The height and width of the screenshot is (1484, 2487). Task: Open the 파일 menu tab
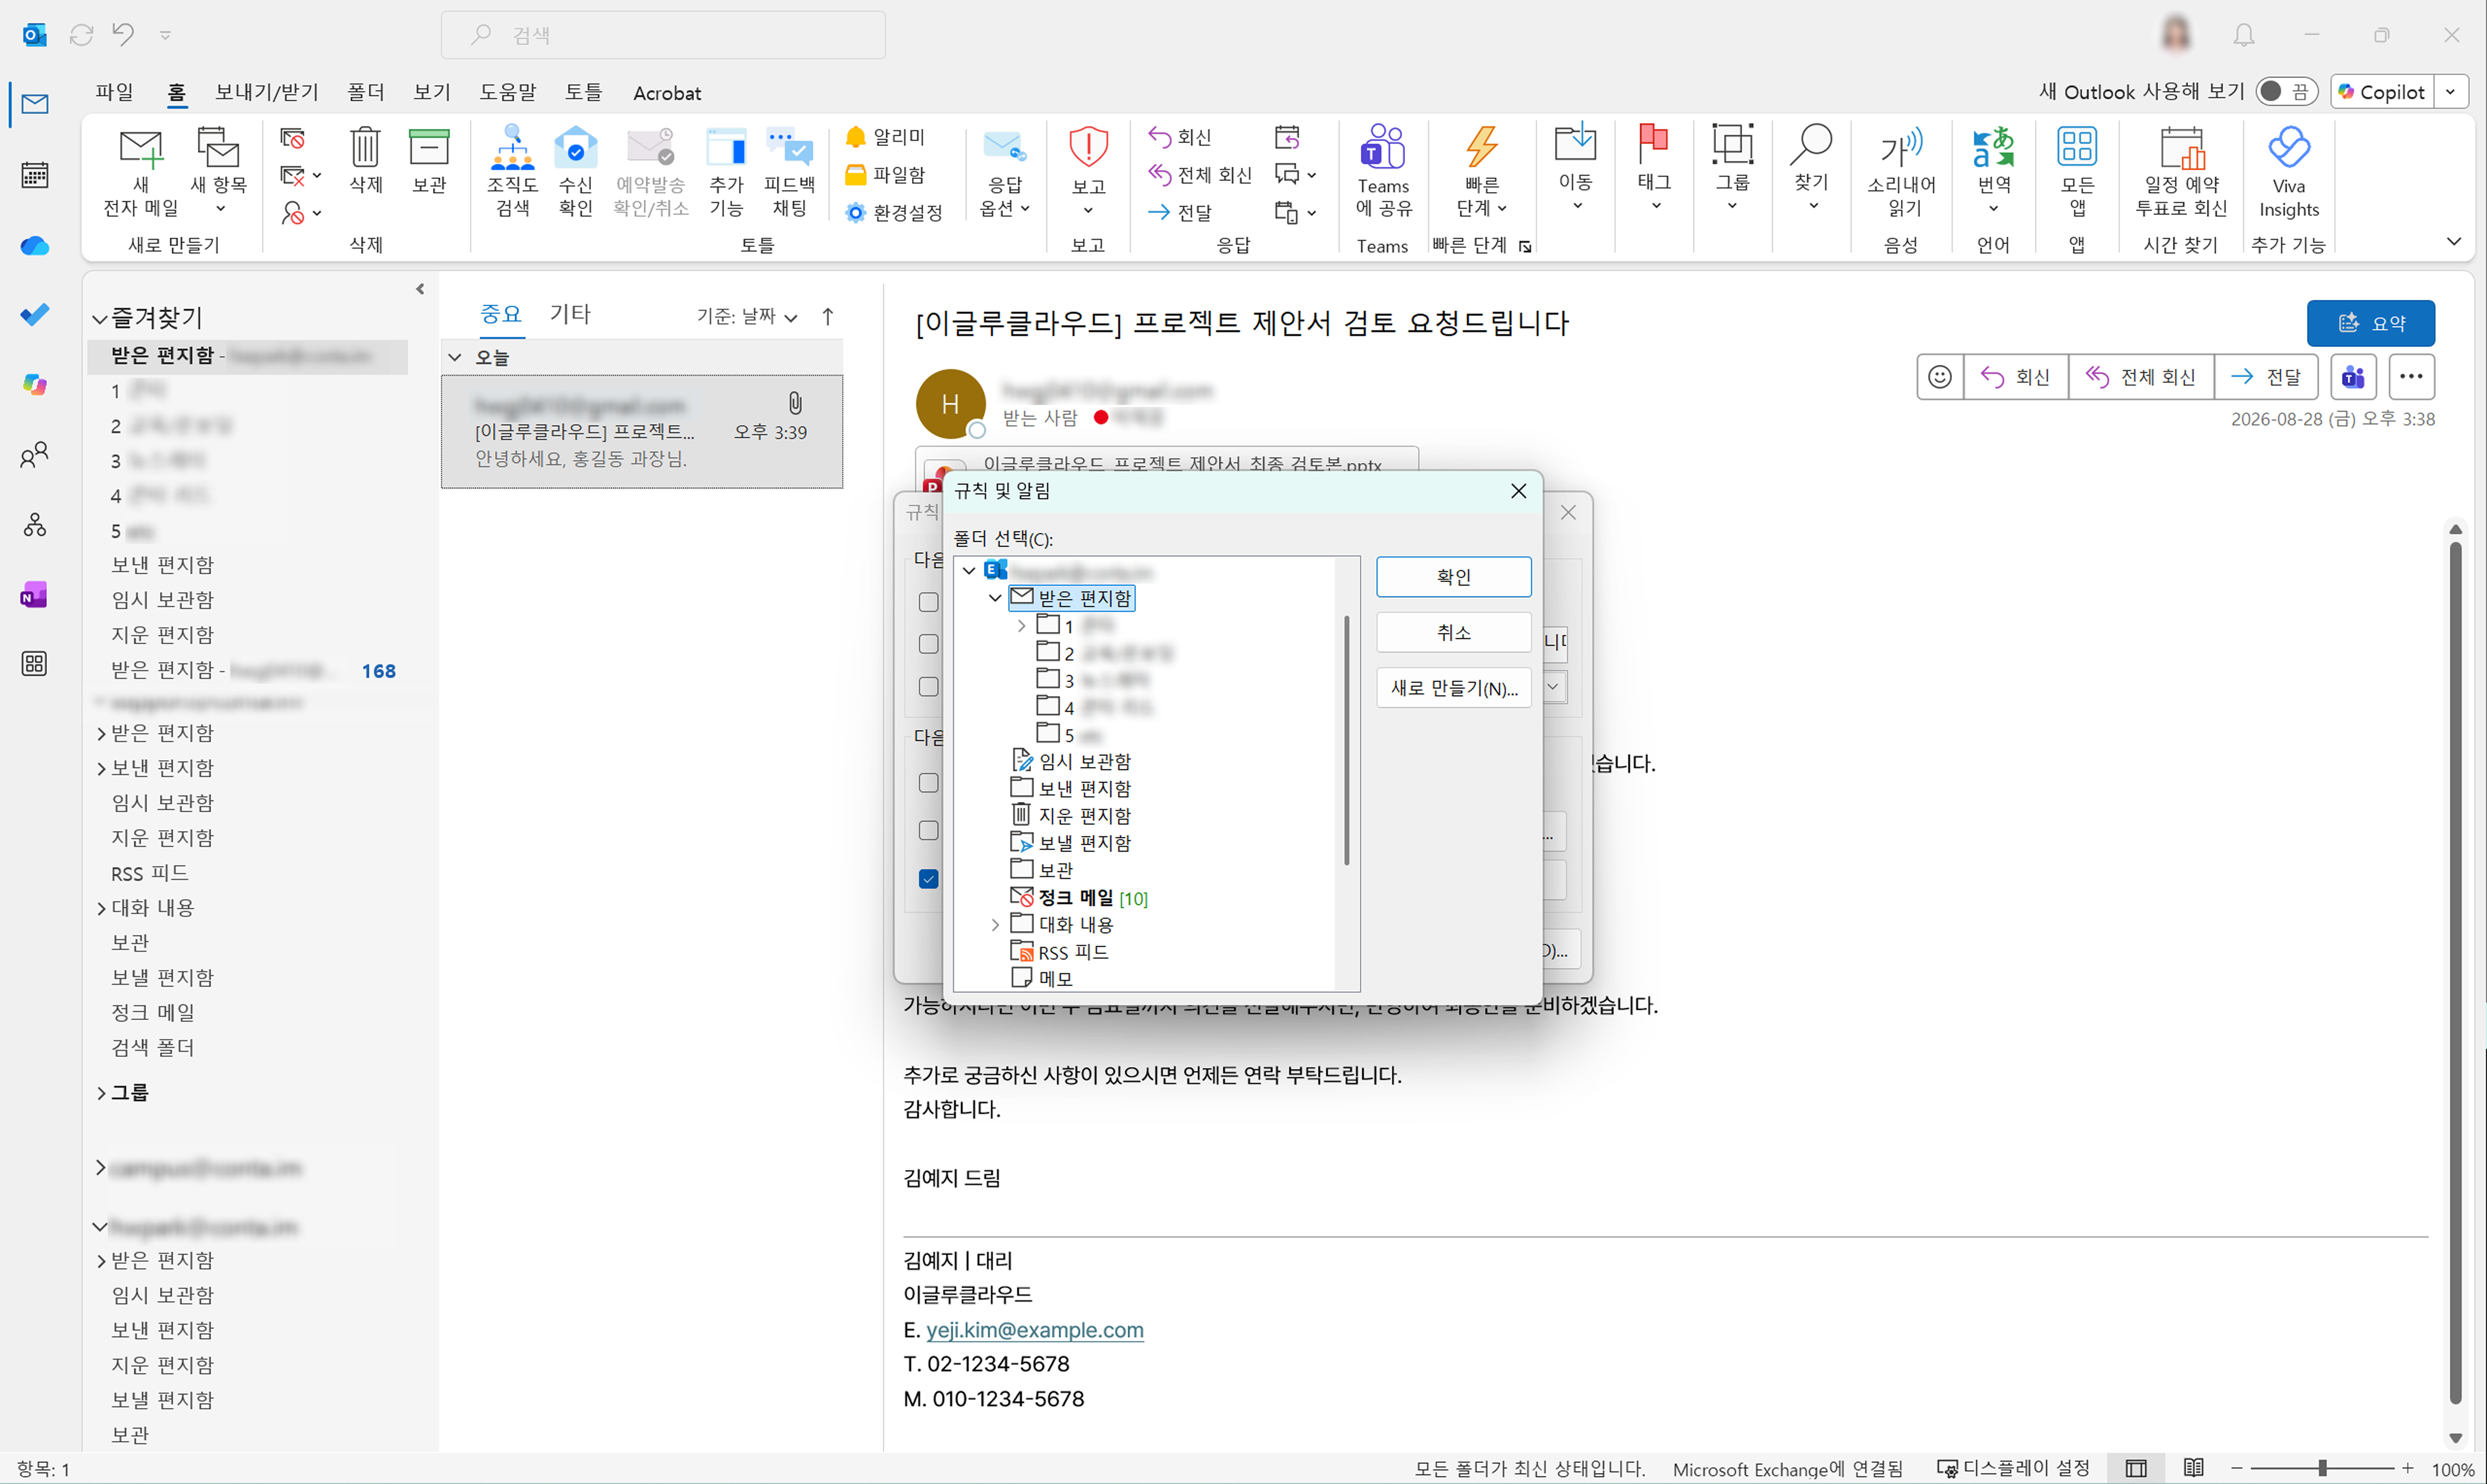coord(114,92)
